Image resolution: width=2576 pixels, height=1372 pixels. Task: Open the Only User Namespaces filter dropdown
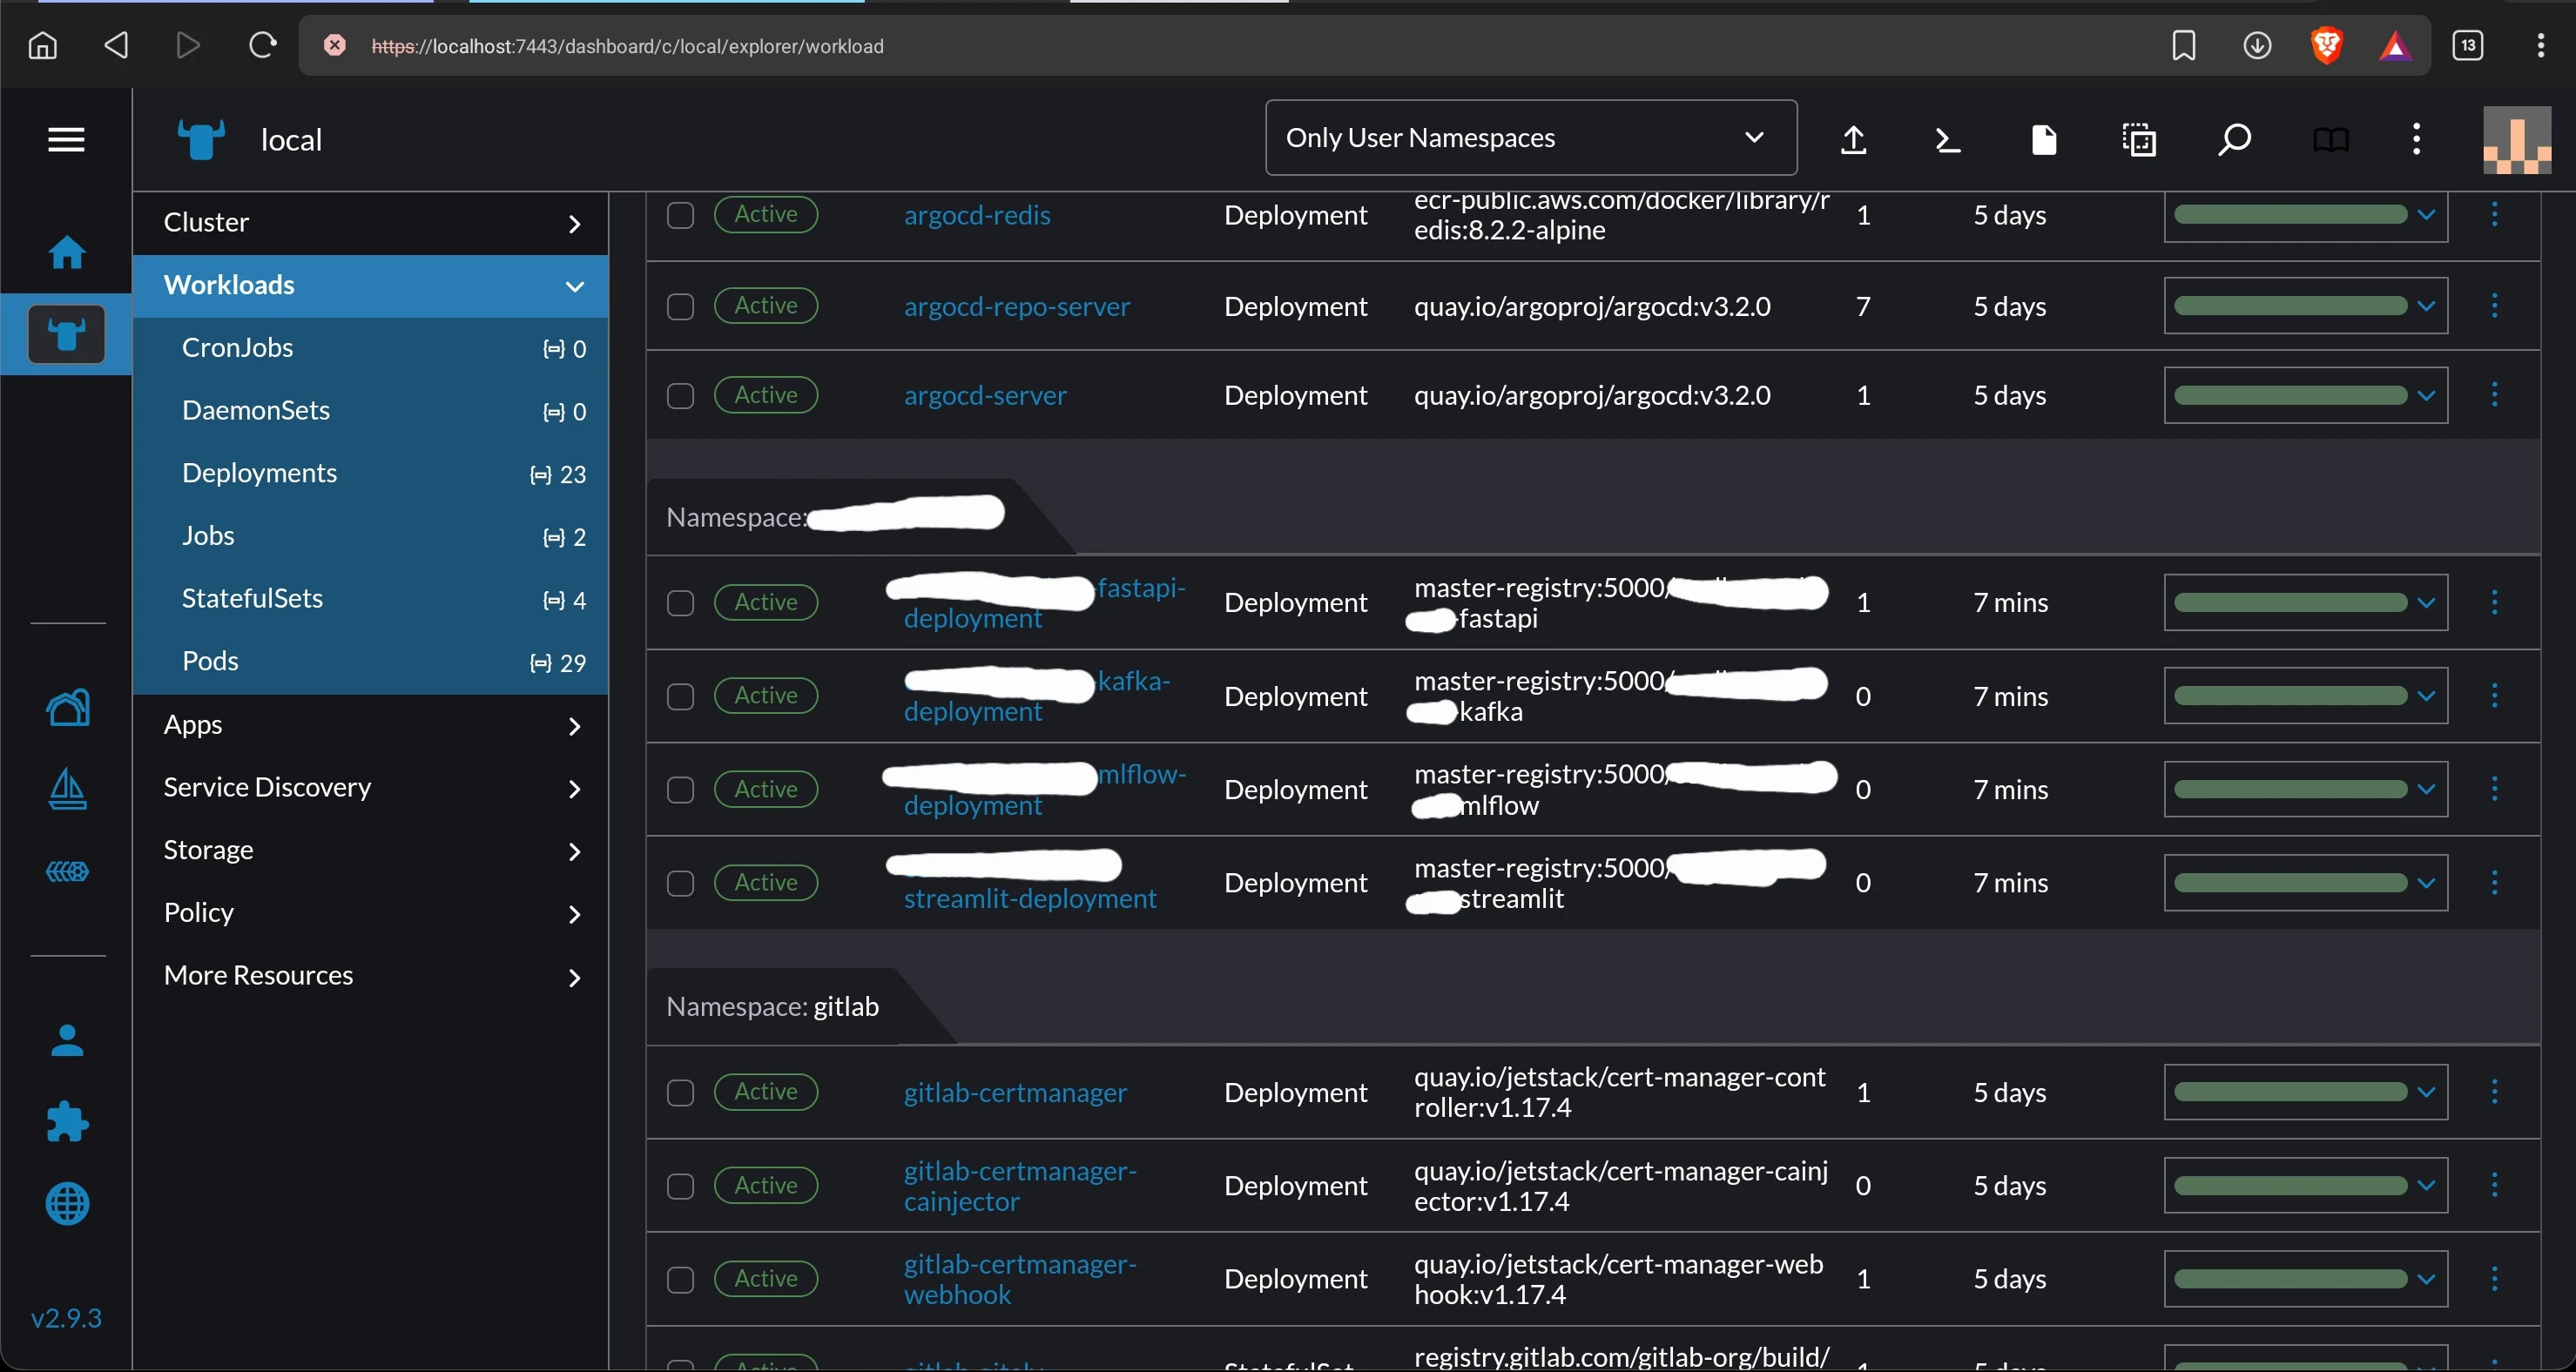[x=1530, y=138]
